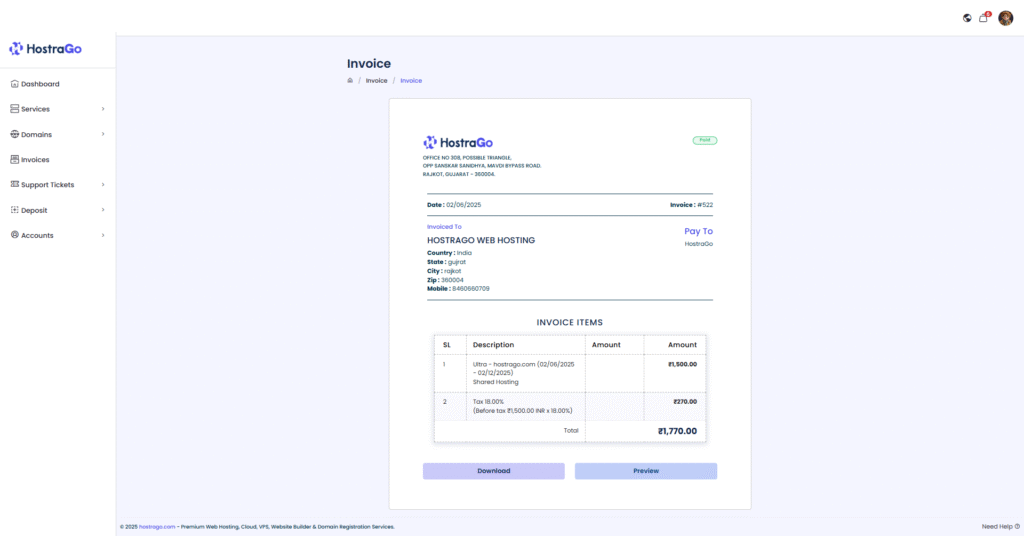The height and width of the screenshot is (536, 1024).
Task: Click the Paid status badge
Action: [x=705, y=140]
